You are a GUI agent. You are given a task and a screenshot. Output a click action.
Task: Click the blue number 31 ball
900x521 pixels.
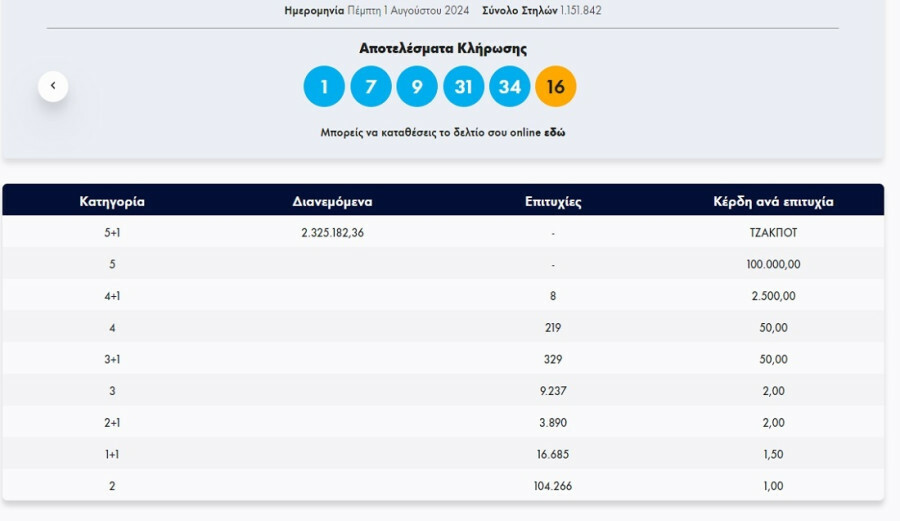click(463, 87)
